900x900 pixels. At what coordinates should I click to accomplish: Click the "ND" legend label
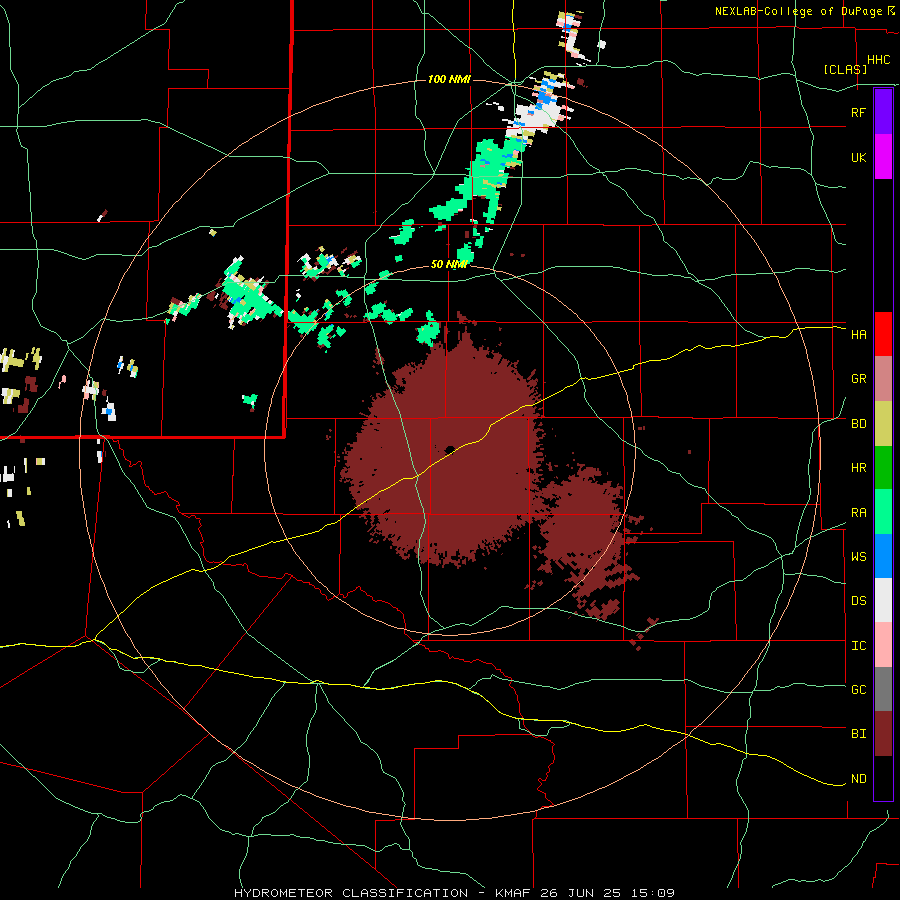coord(858,779)
